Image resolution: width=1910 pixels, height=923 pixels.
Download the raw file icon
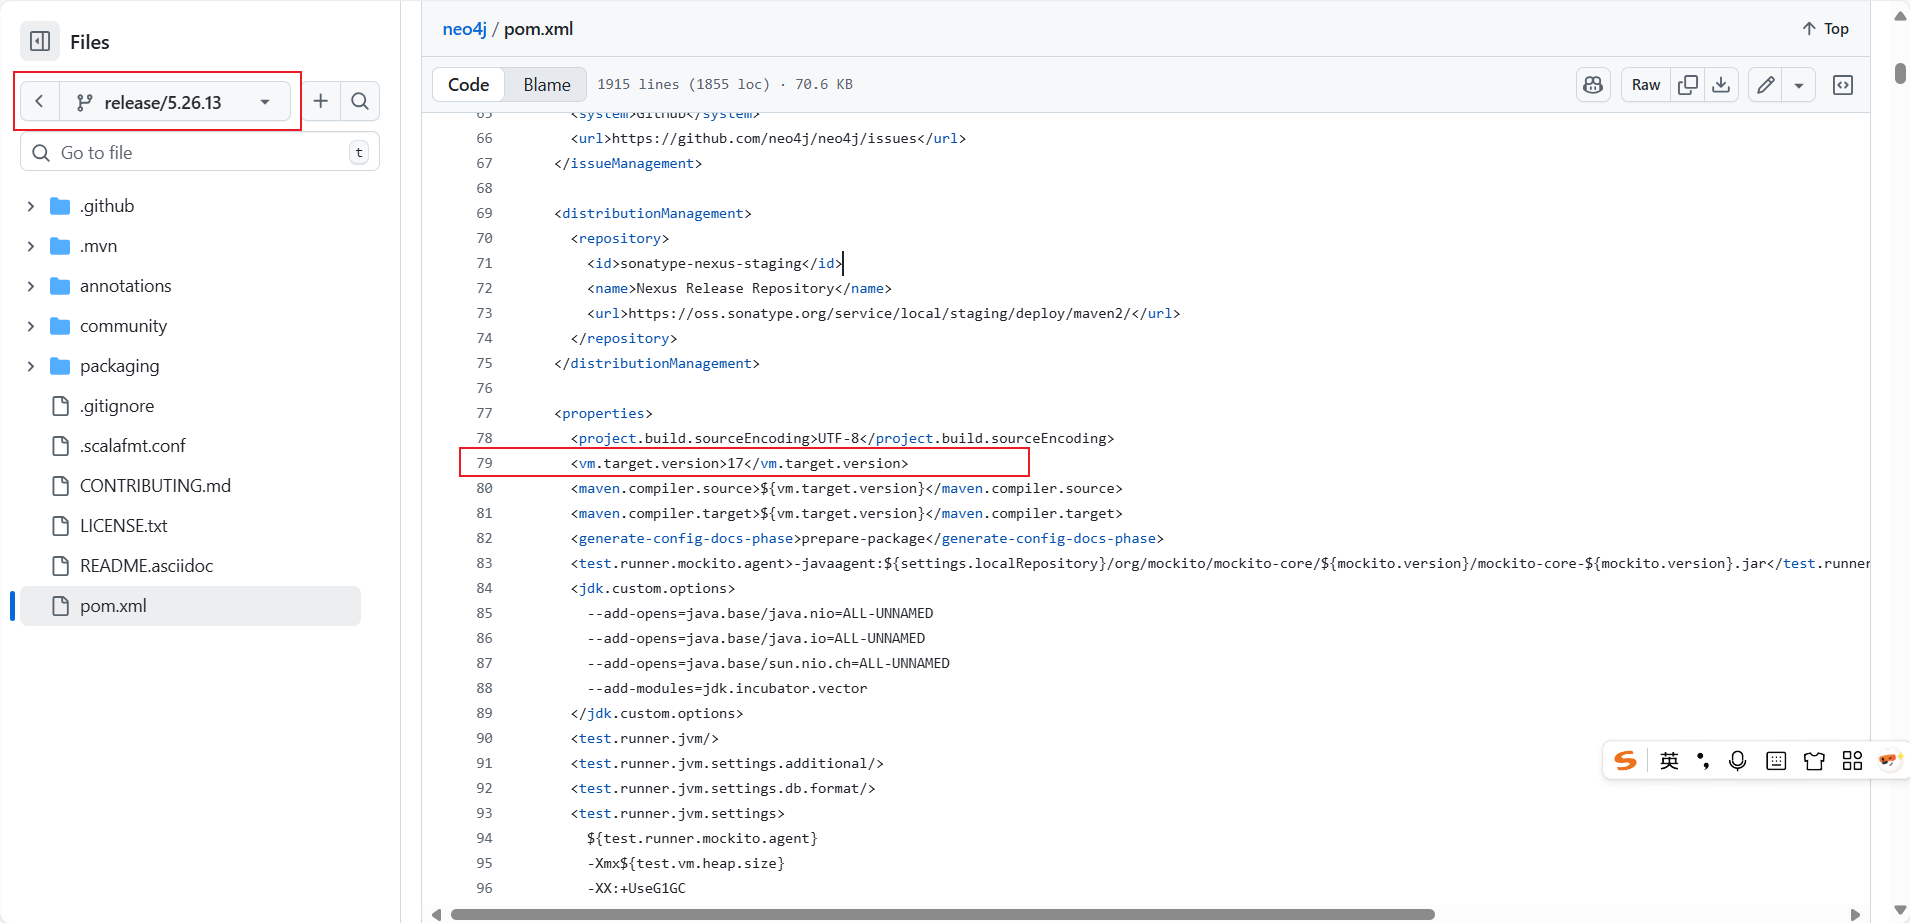tap(1721, 85)
